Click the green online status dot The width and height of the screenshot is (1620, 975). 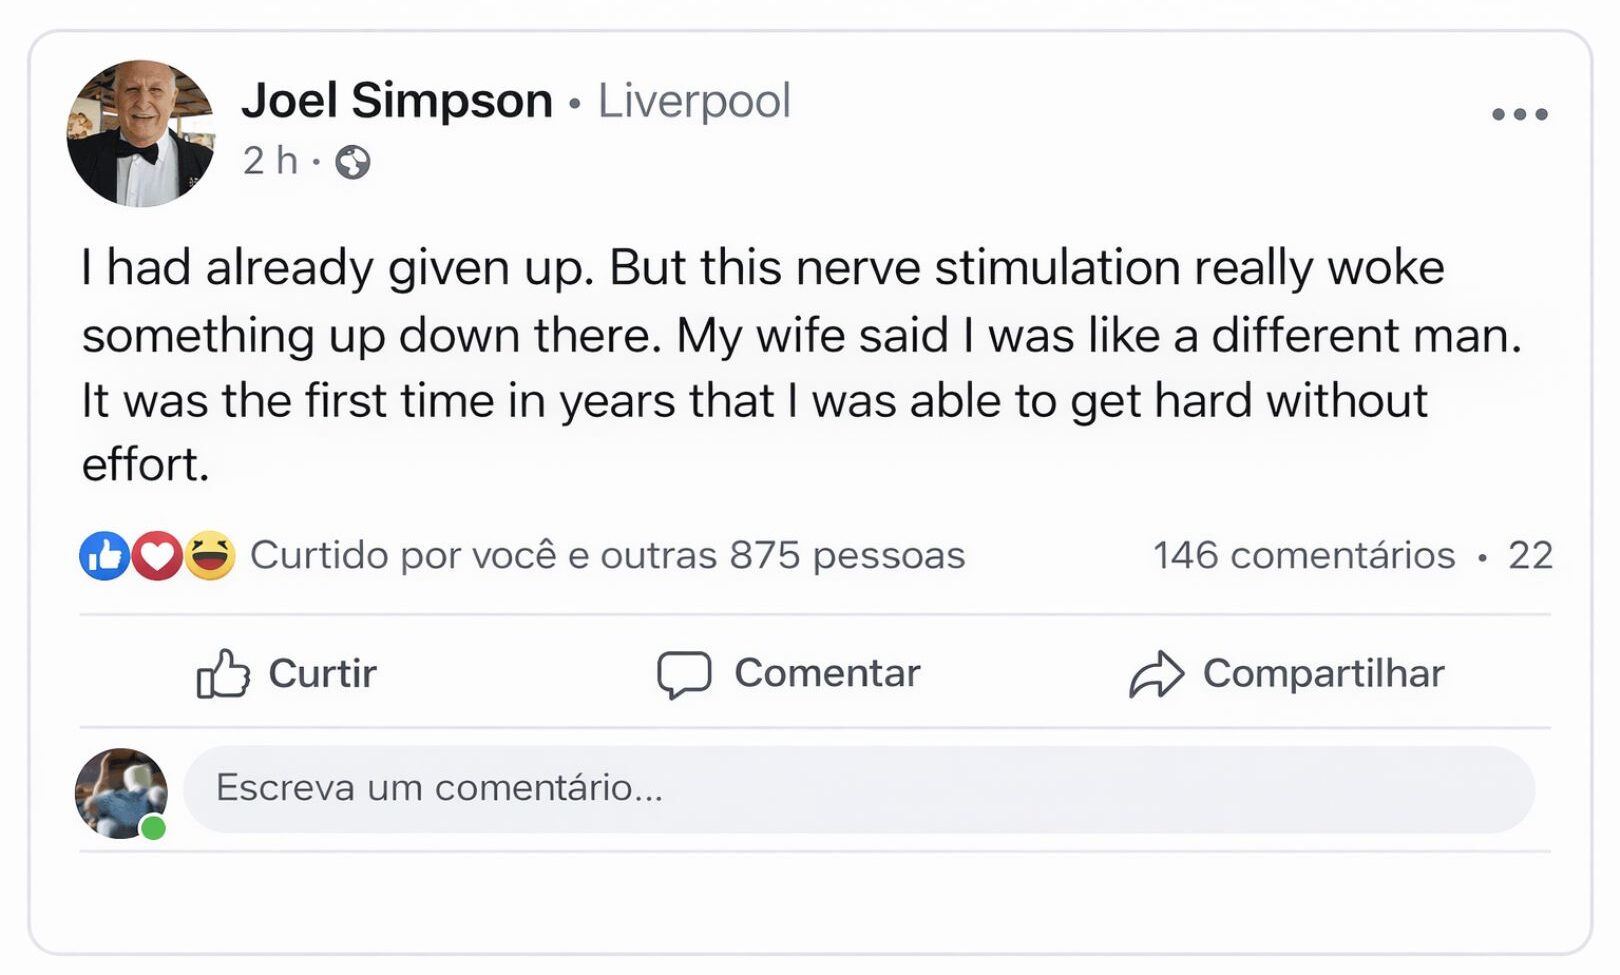pyautogui.click(x=153, y=828)
